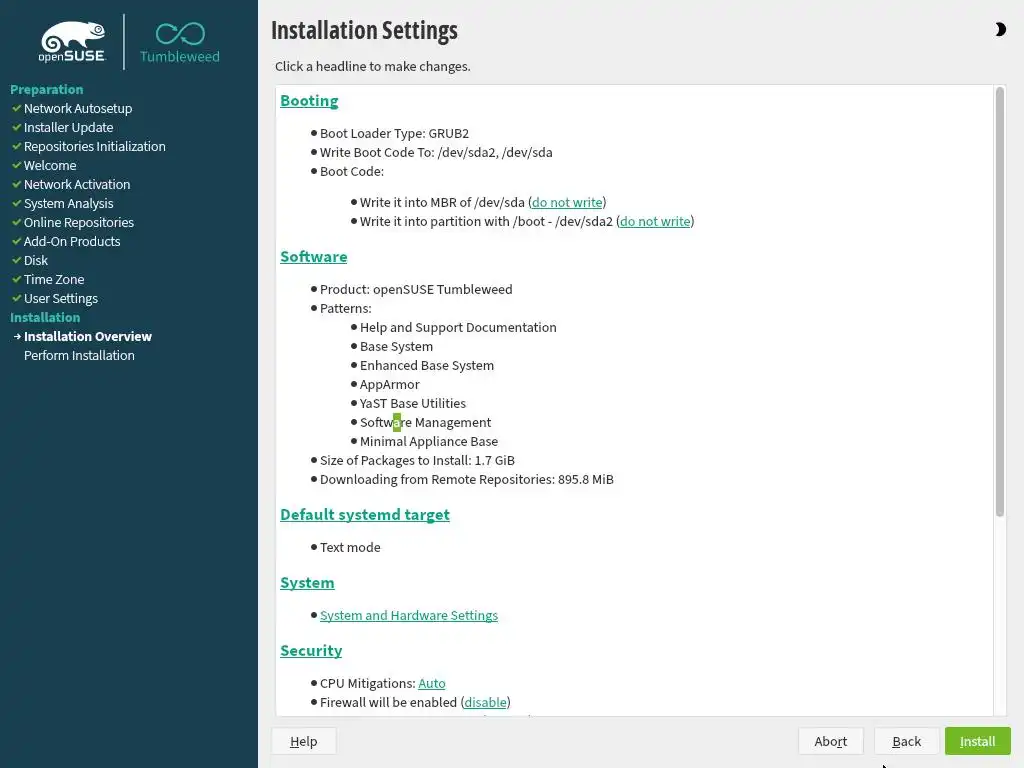The image size is (1024, 768).
Task: Select Disk step in sidebar
Action: pos(36,260)
